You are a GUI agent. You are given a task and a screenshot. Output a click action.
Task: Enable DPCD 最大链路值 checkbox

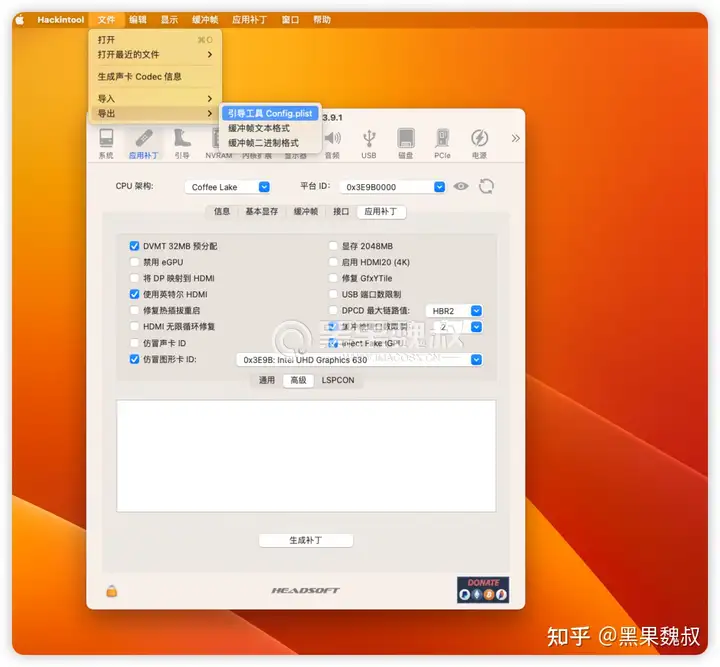click(x=333, y=310)
